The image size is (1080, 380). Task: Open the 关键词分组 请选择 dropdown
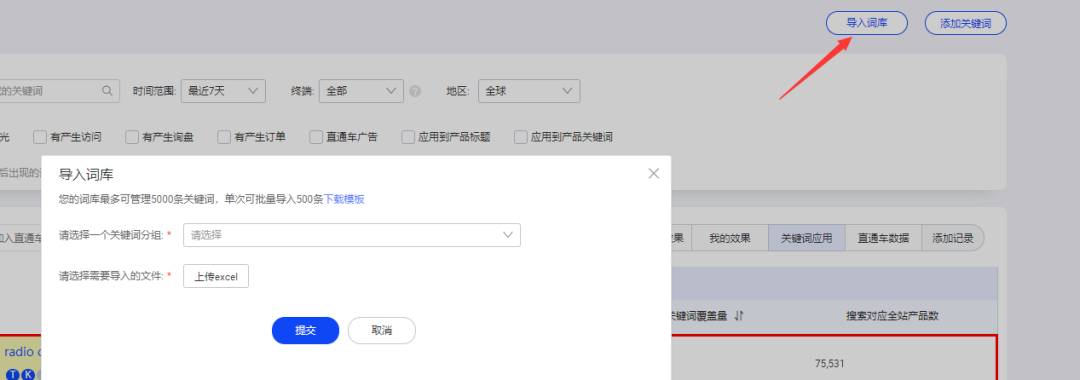[x=351, y=235]
